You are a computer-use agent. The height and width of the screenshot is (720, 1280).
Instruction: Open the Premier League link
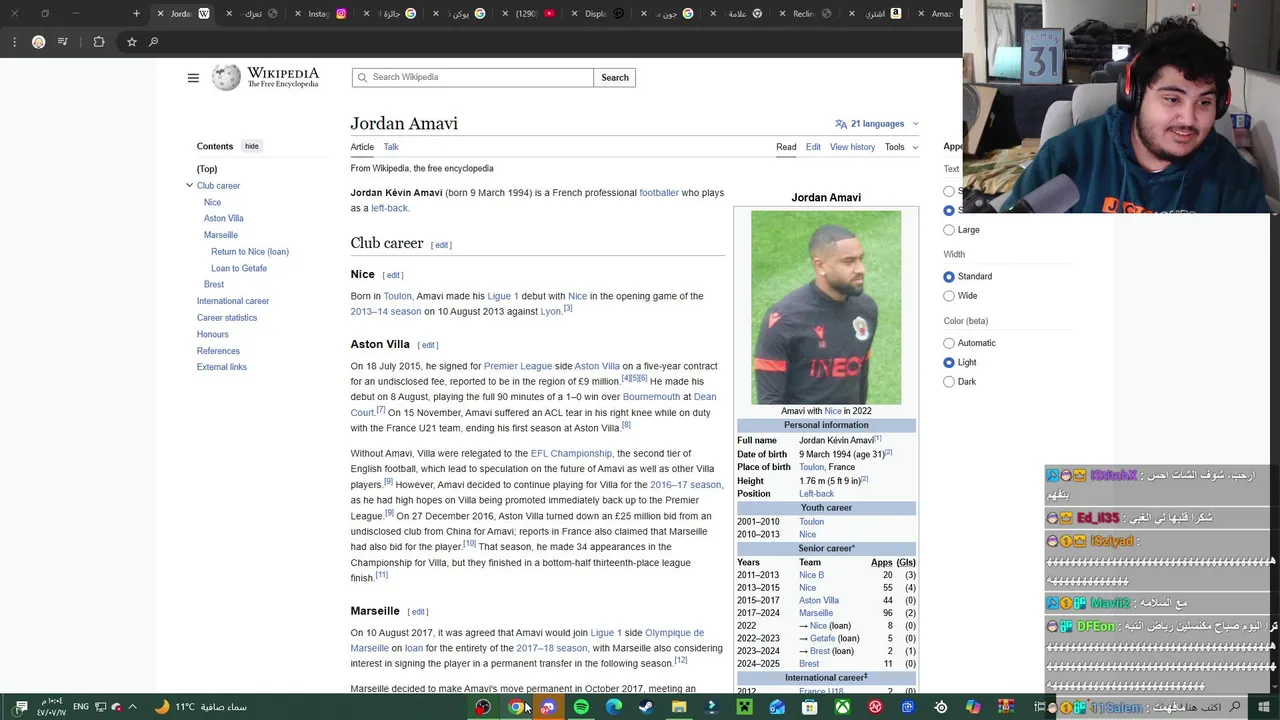[518, 366]
